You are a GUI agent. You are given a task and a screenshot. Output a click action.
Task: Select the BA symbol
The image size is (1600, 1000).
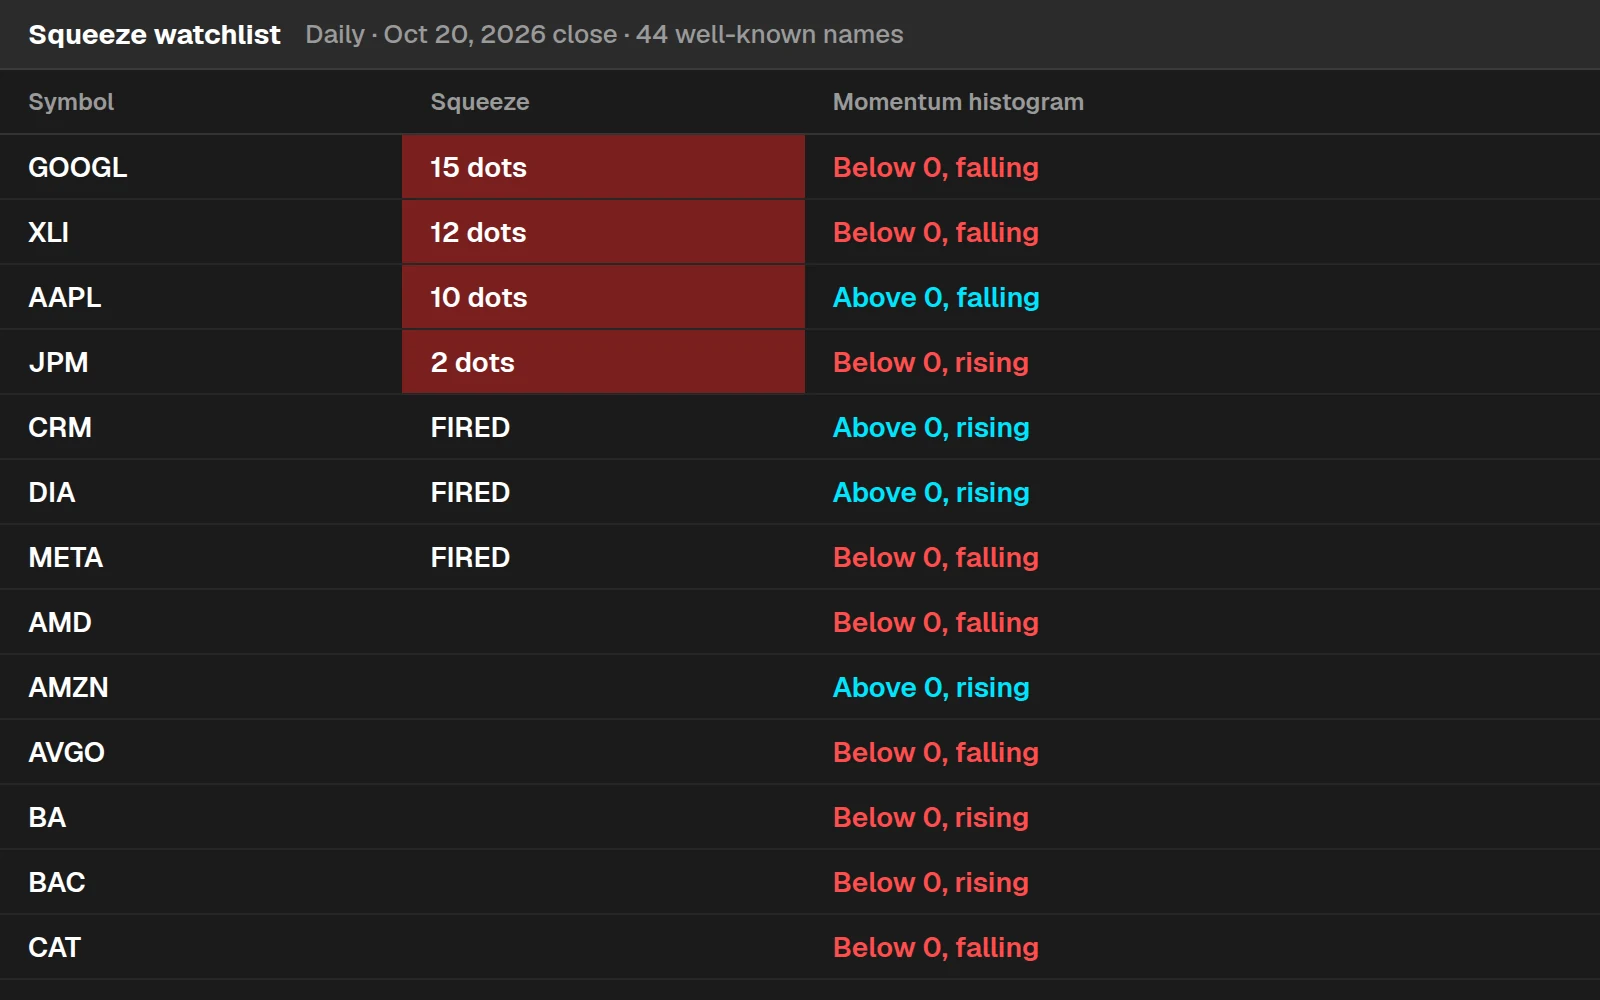click(x=47, y=817)
